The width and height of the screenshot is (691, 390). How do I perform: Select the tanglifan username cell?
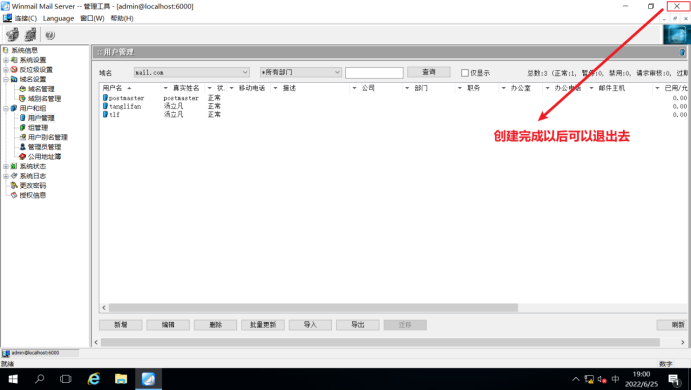coord(125,106)
